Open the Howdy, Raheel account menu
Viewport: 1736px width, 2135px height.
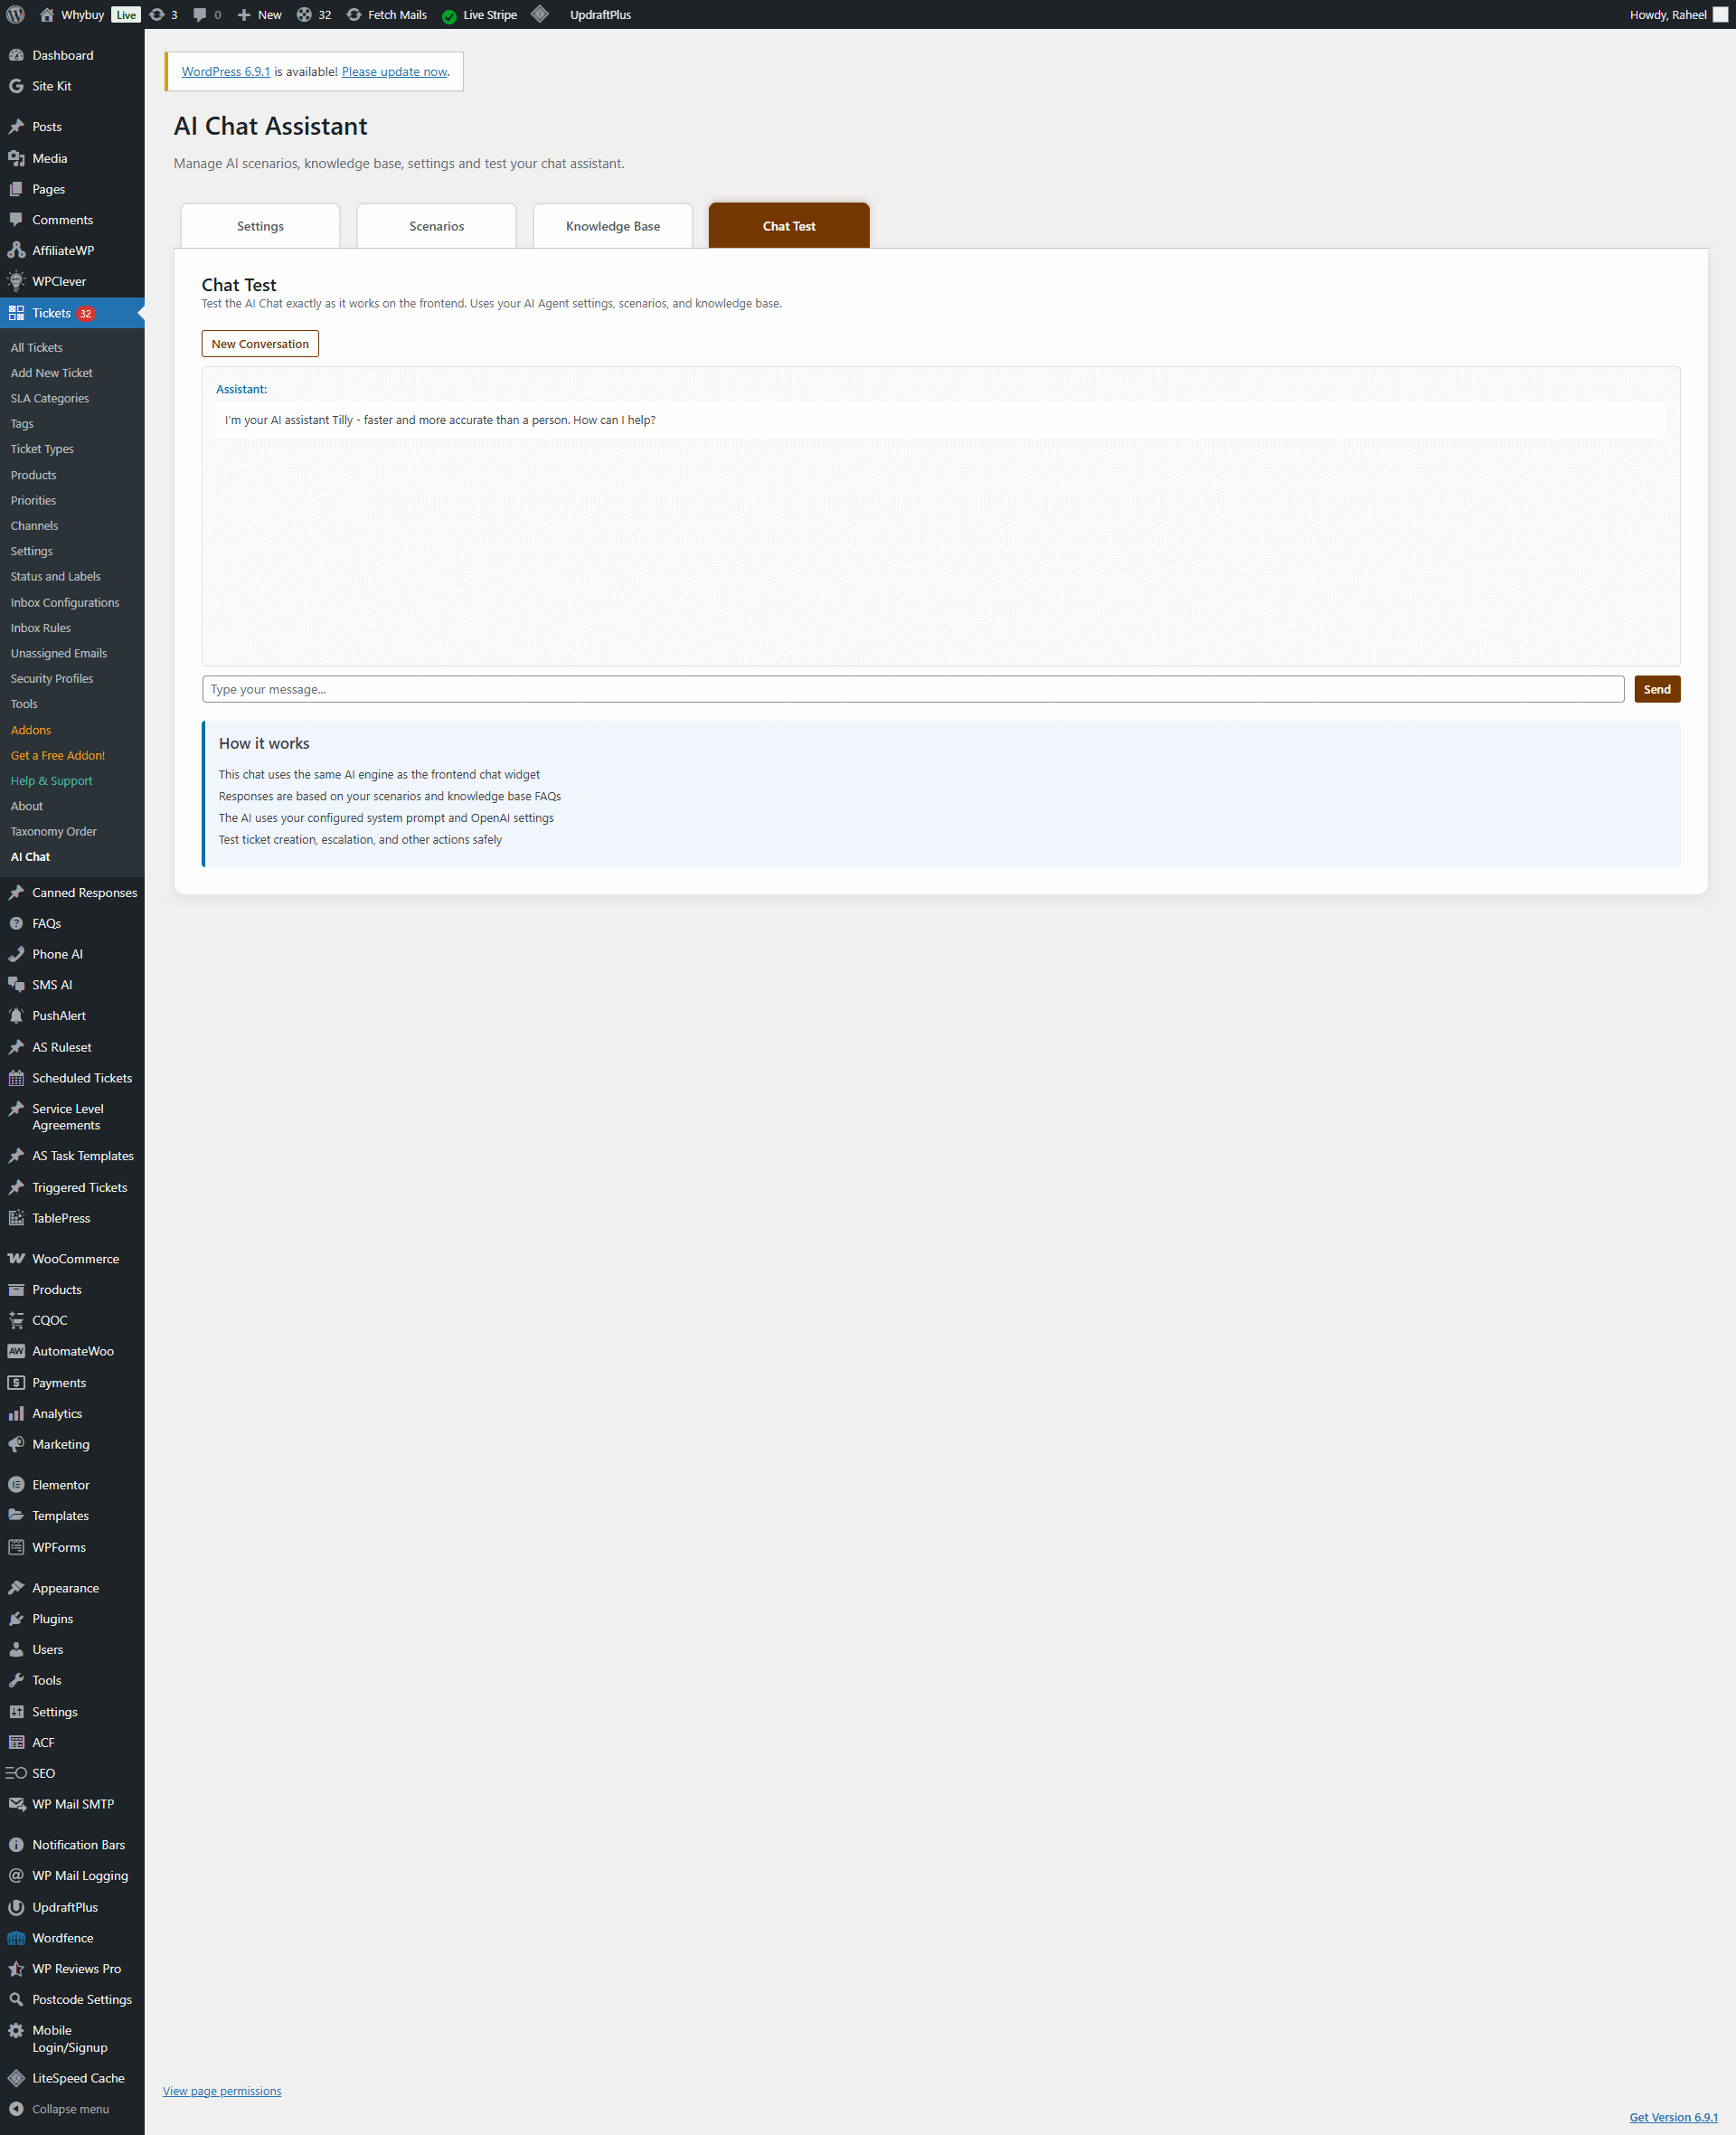[1667, 15]
